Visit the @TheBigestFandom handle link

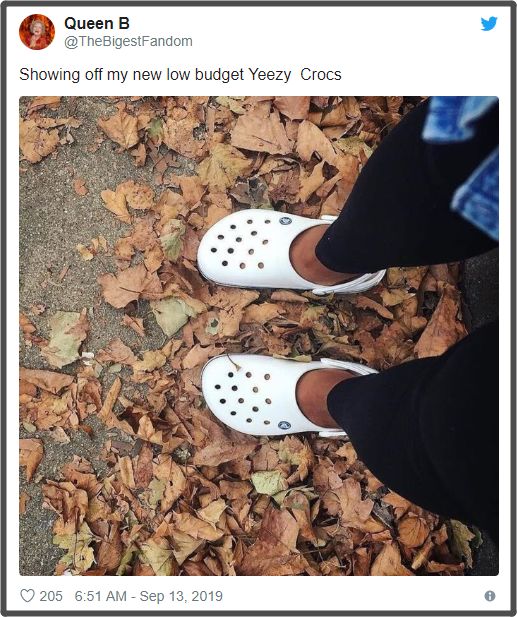(128, 41)
